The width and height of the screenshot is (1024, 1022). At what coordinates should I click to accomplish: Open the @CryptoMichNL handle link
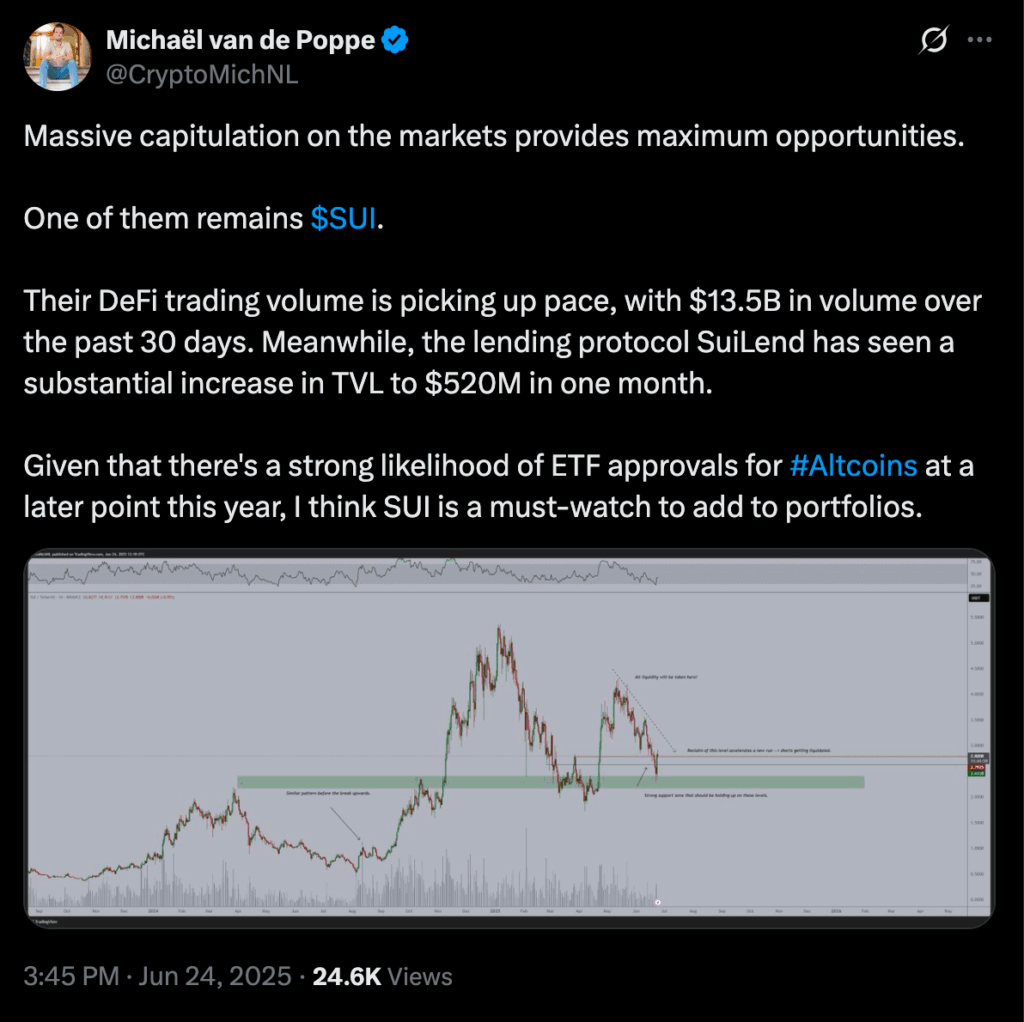[x=202, y=74]
